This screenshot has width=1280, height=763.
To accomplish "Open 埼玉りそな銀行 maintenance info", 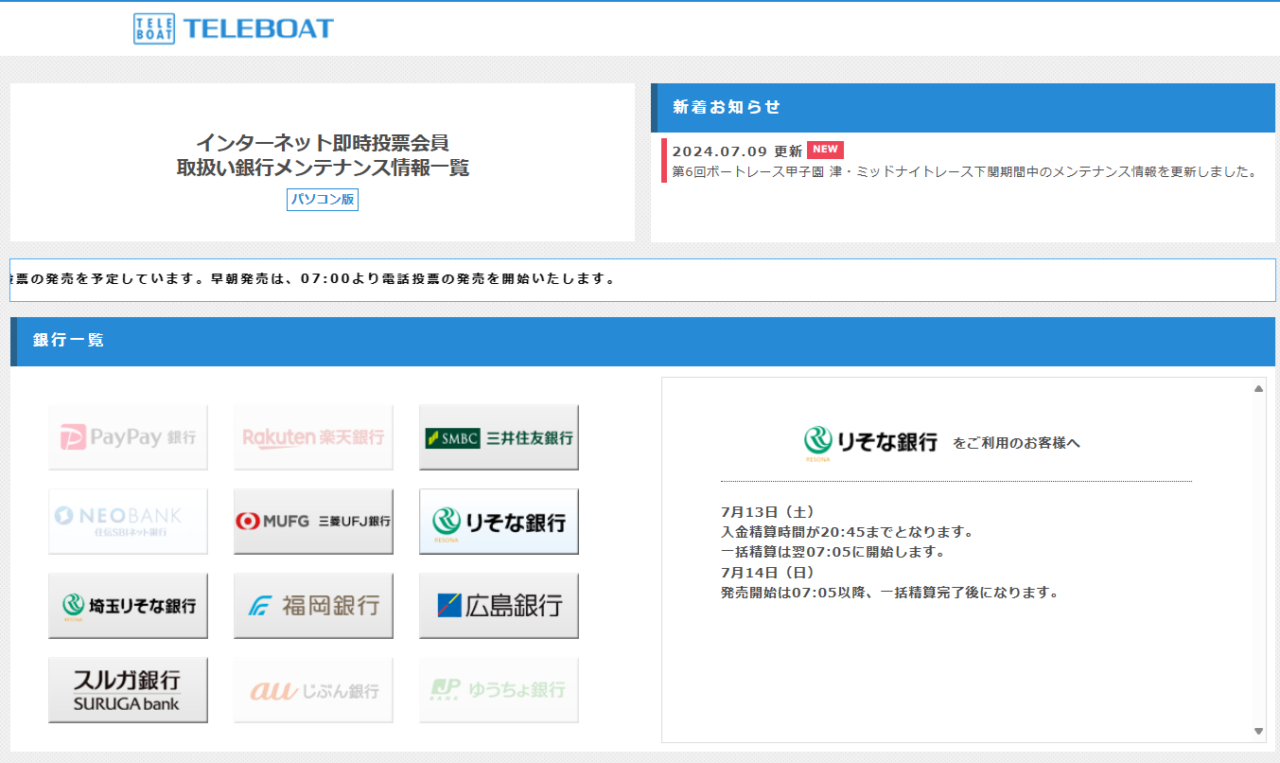I will point(128,605).
